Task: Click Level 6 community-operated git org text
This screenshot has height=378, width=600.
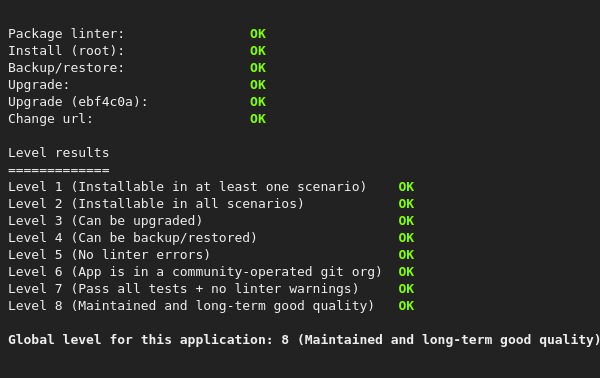Action: coord(195,272)
